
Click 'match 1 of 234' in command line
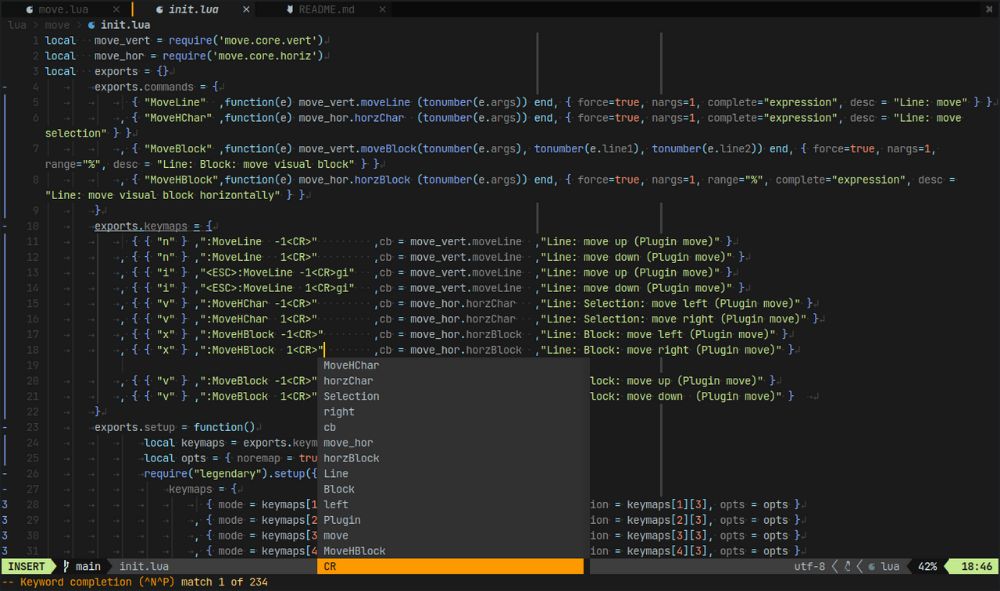(x=224, y=582)
